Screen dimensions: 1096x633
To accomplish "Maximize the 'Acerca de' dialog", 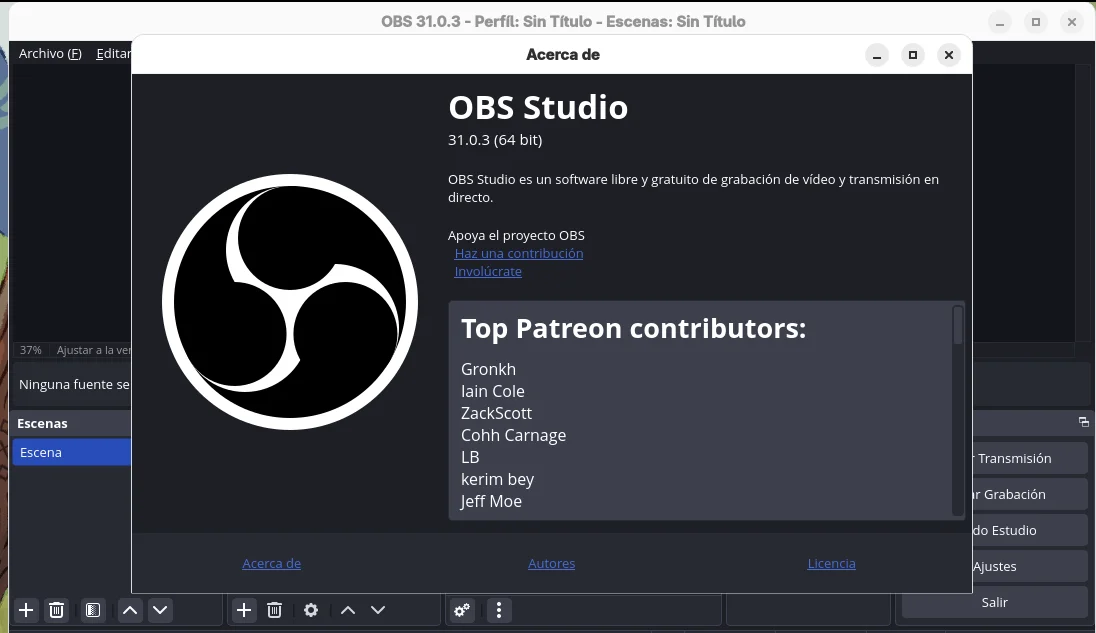I will [913, 54].
